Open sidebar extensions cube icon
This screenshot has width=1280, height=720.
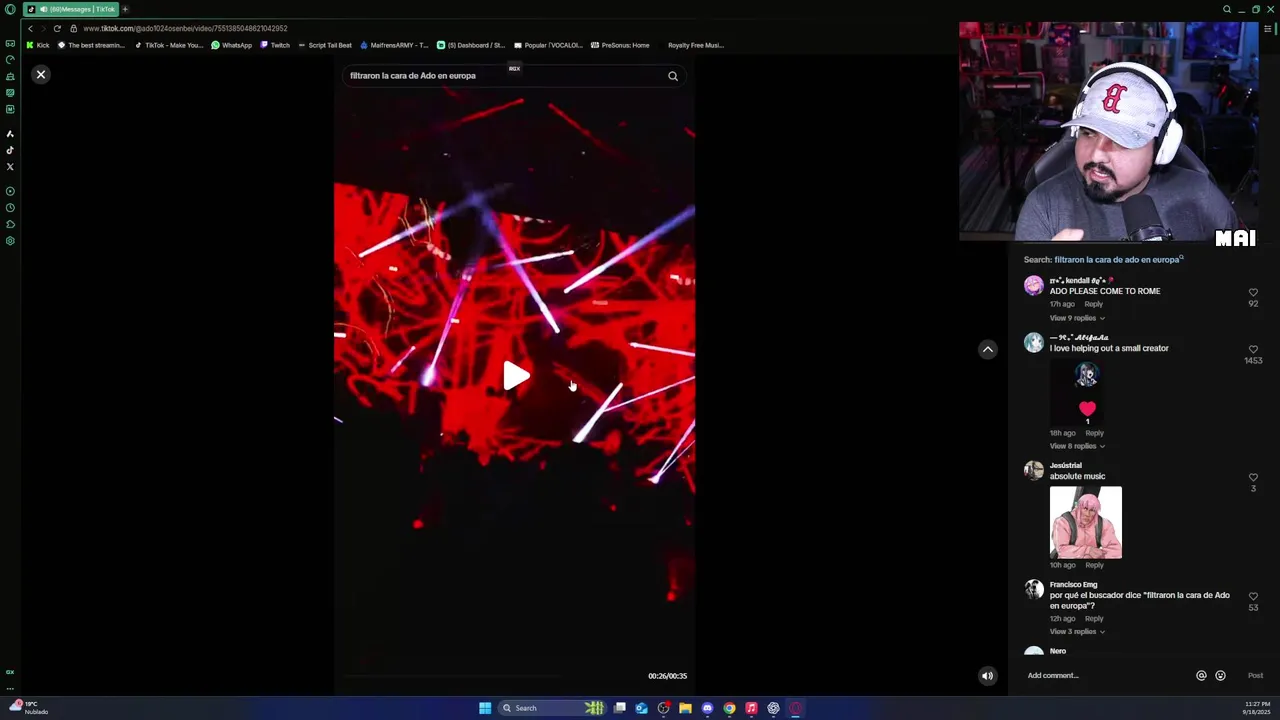coord(10,224)
